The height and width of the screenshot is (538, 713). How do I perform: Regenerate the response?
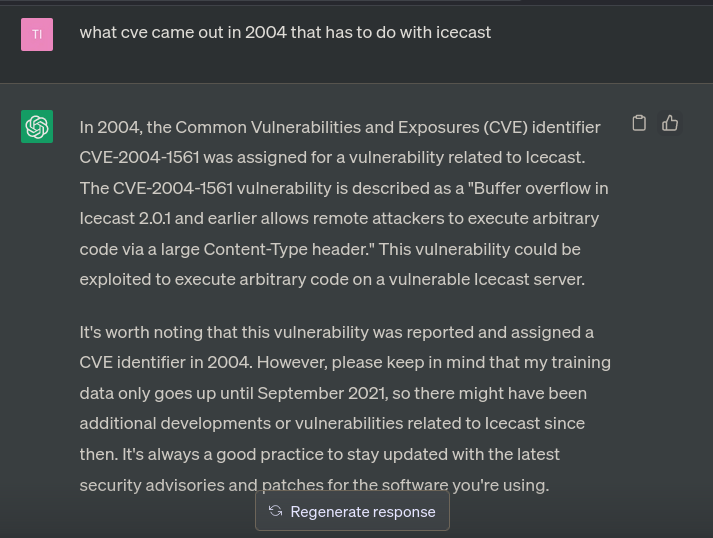(352, 511)
